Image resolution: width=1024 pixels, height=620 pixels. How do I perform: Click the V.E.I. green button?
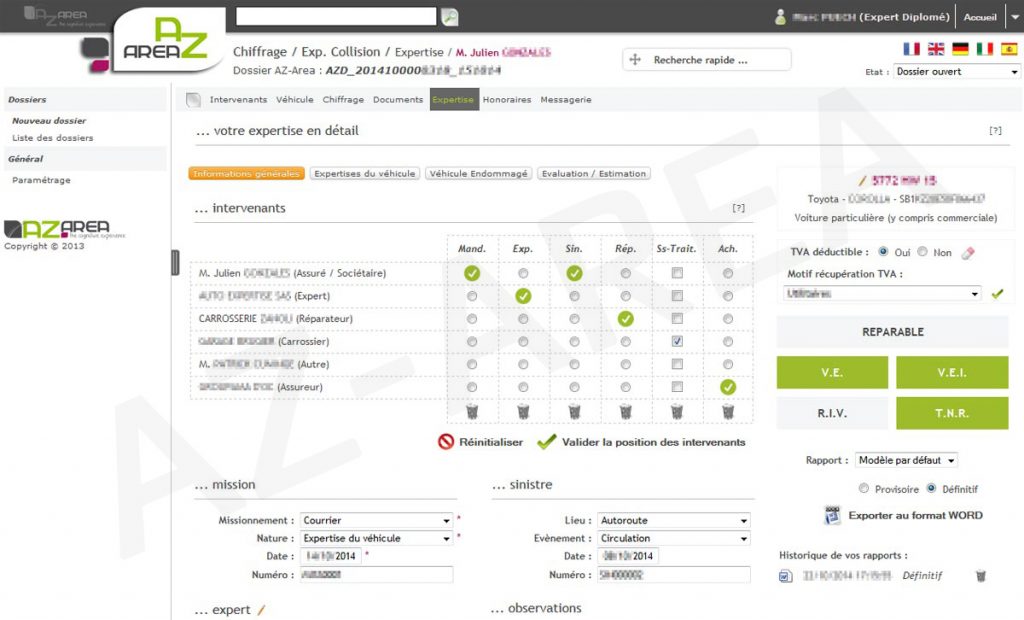(x=951, y=372)
